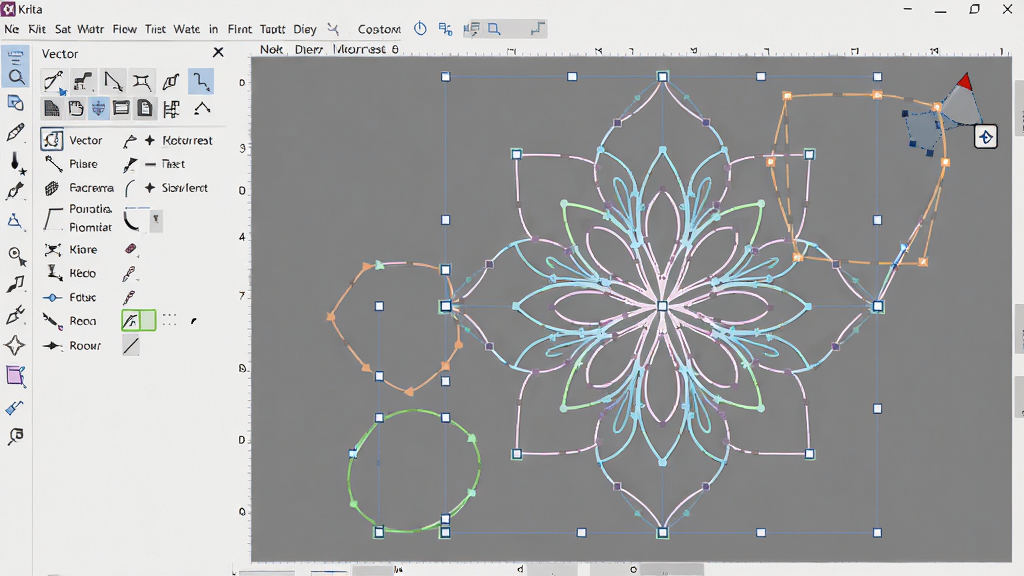Select the overlapping shapes tool in left sidebar

16,103
